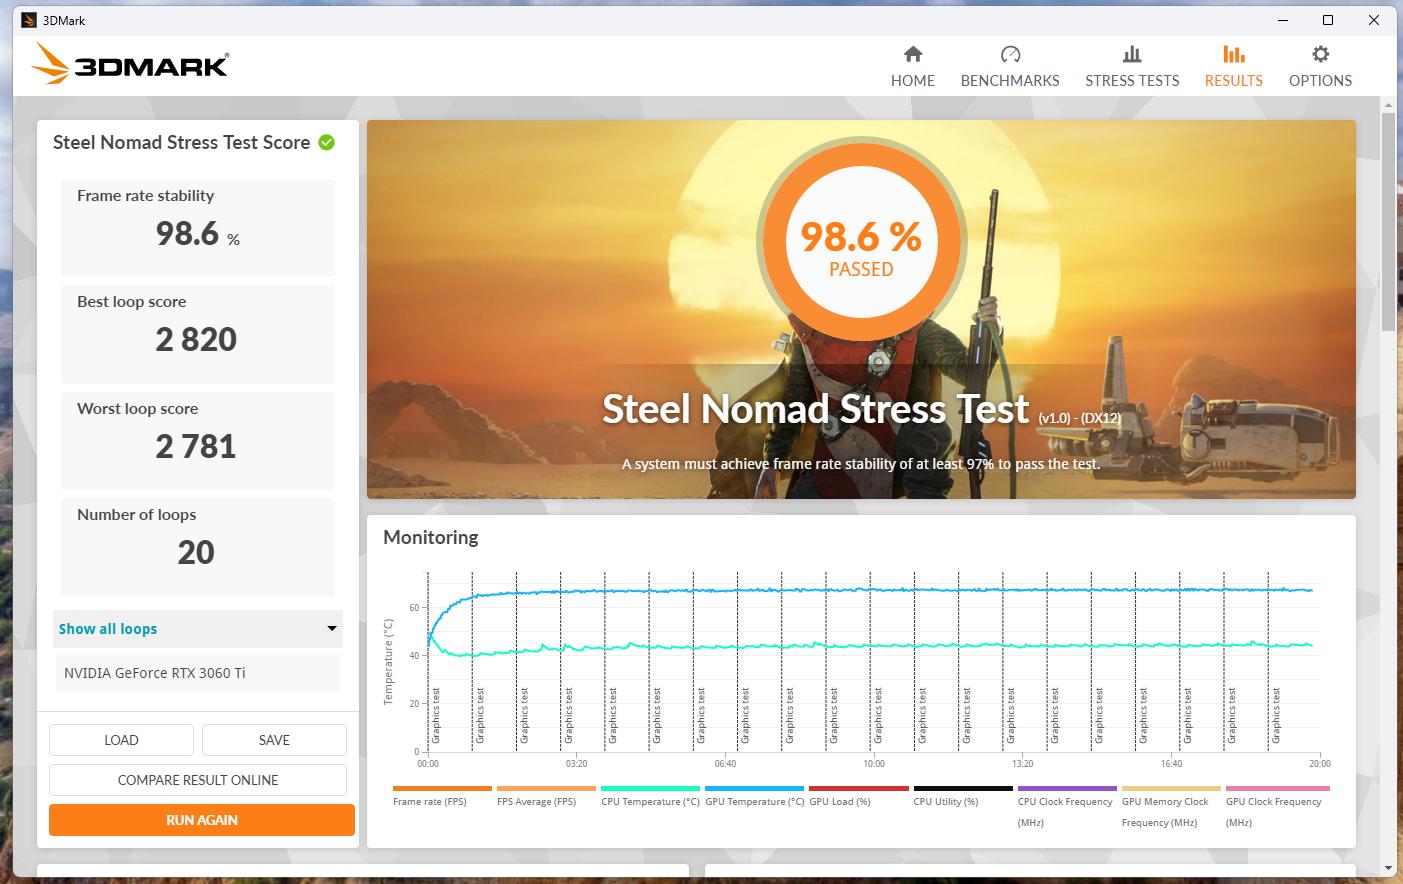The image size is (1403, 884).
Task: Click the Steel Nomad Stress Test Score heading
Action: pyautogui.click(x=181, y=142)
